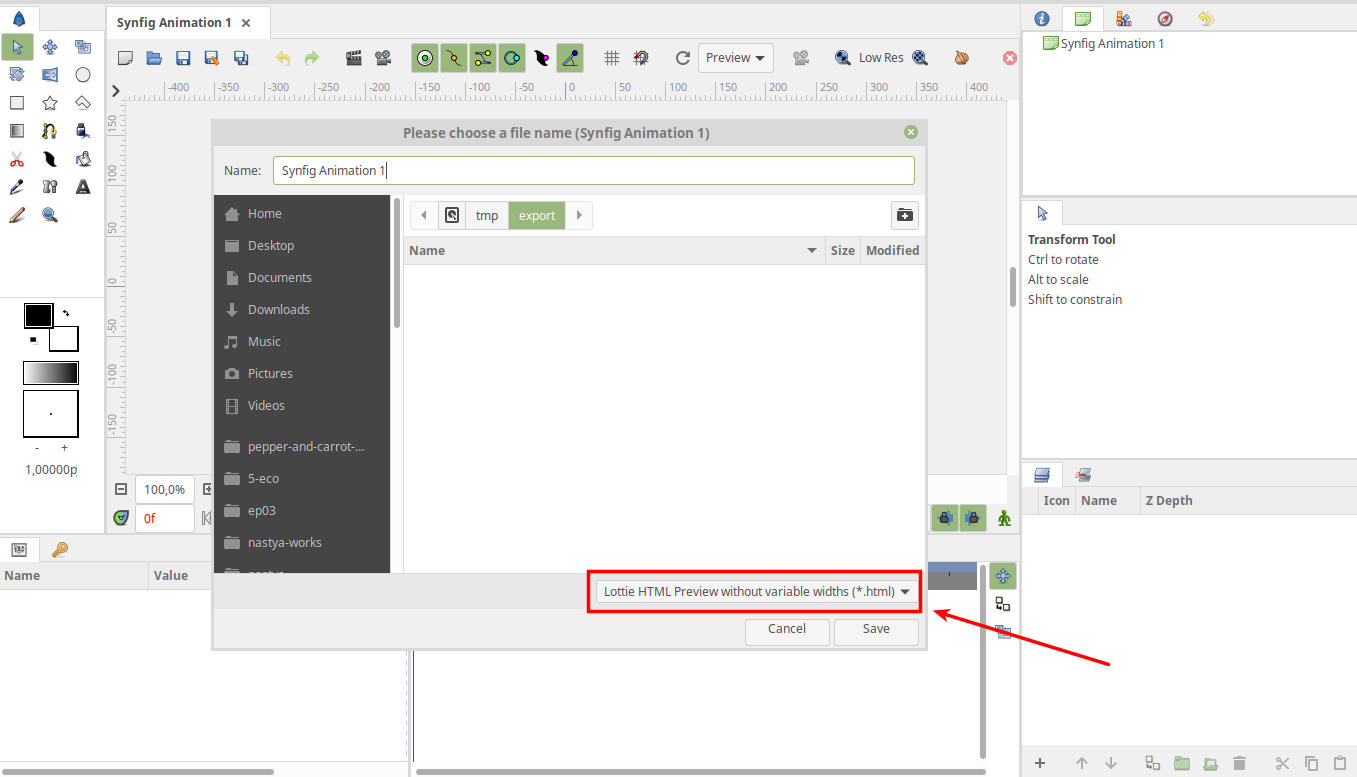Select the Sketch pencil tool

pos(17,214)
